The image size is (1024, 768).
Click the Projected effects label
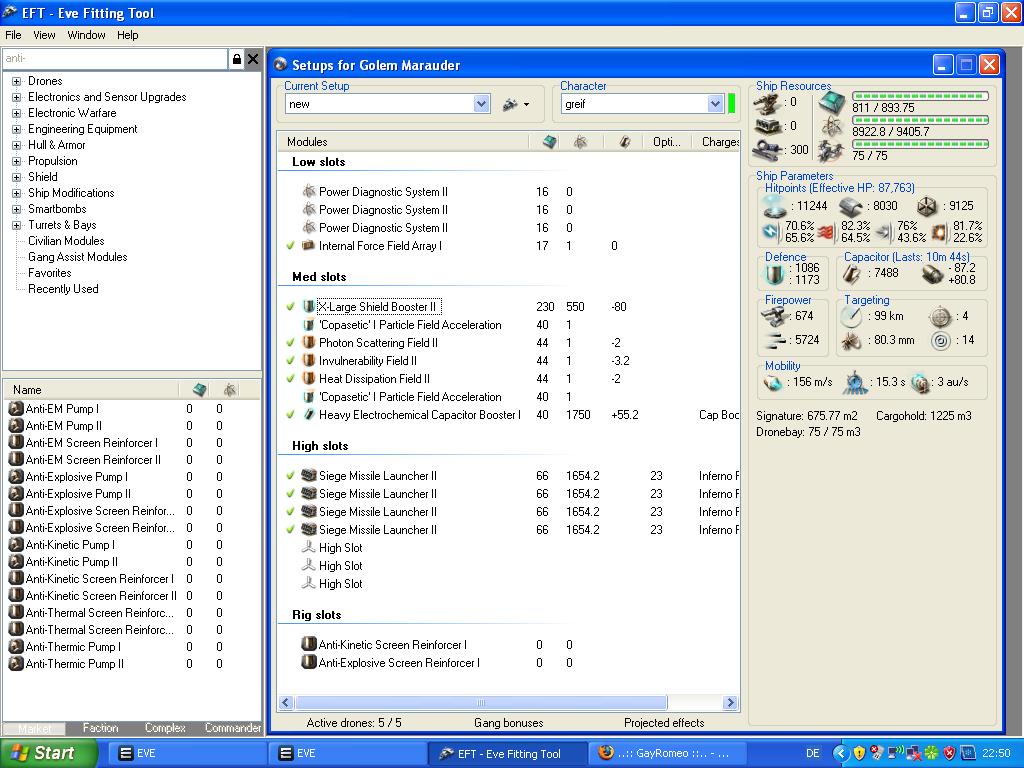tap(664, 723)
